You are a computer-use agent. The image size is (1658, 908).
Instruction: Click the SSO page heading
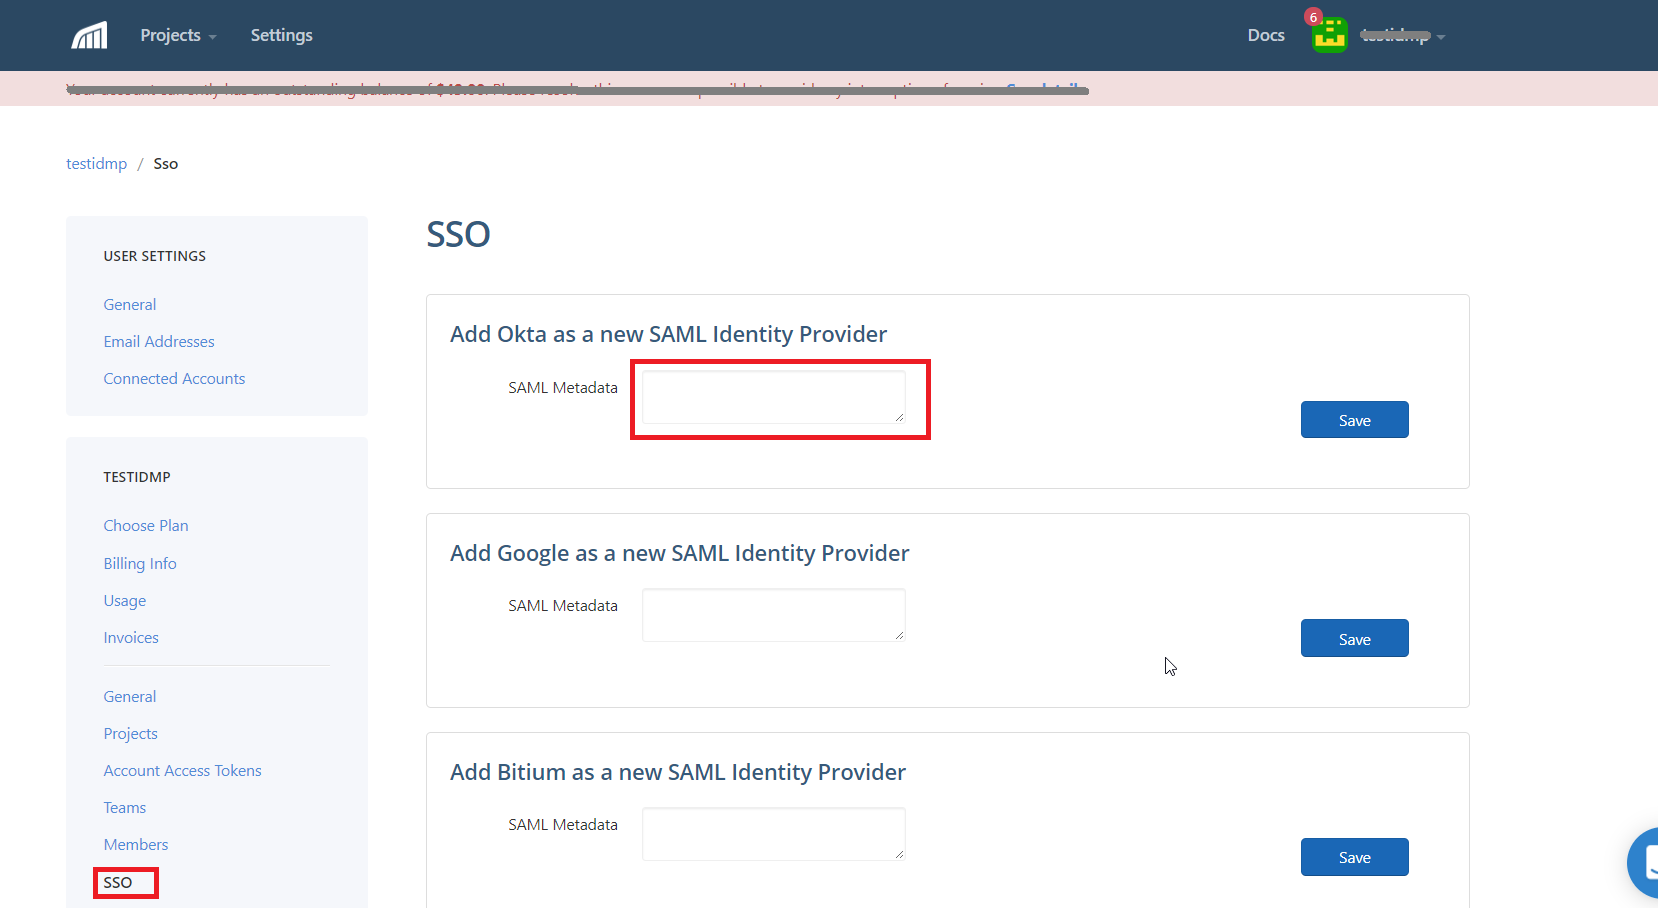[458, 234]
